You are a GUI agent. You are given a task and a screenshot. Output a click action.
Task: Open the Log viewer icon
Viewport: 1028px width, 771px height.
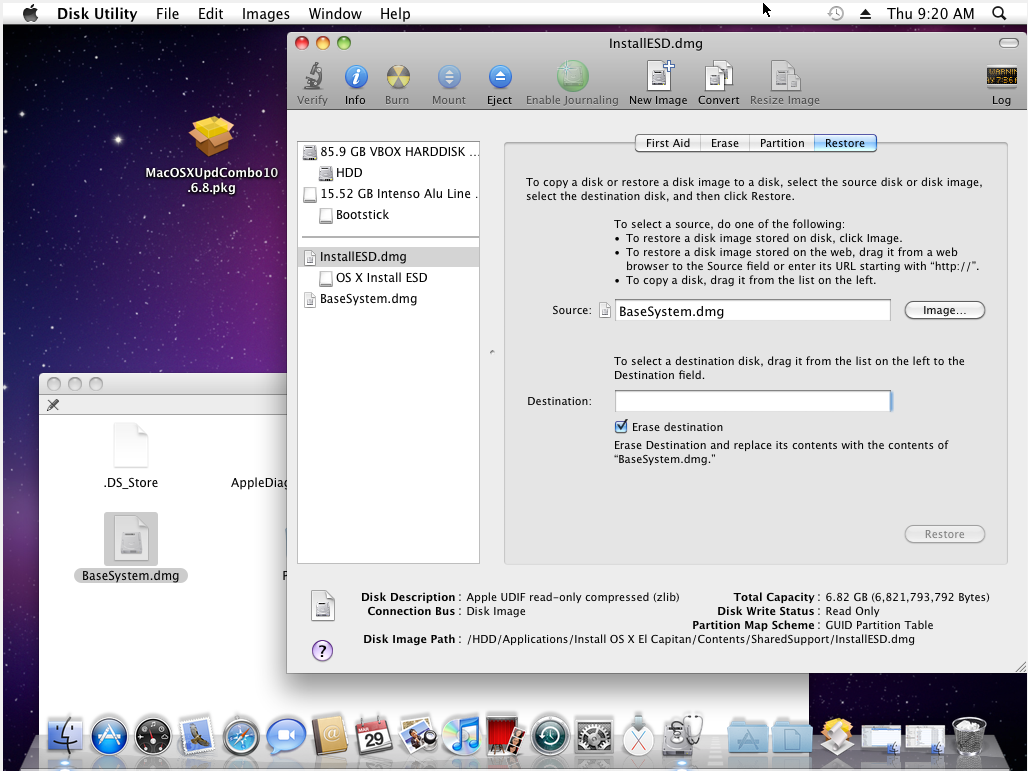(x=1001, y=78)
